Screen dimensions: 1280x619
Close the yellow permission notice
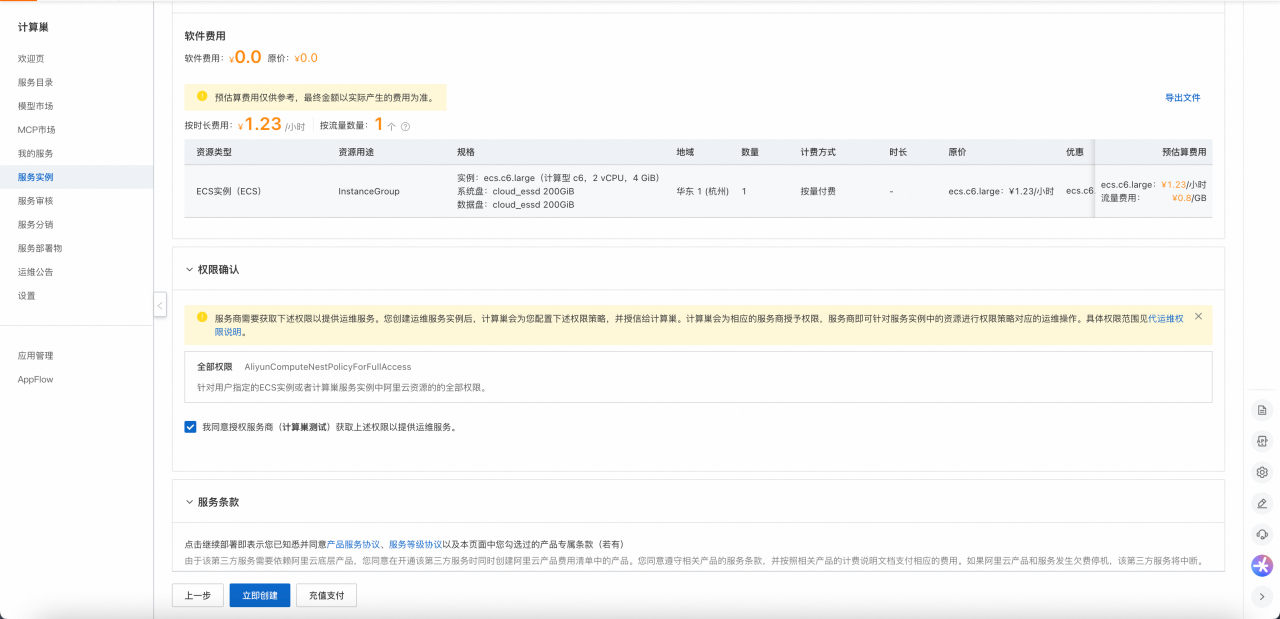[1198, 316]
